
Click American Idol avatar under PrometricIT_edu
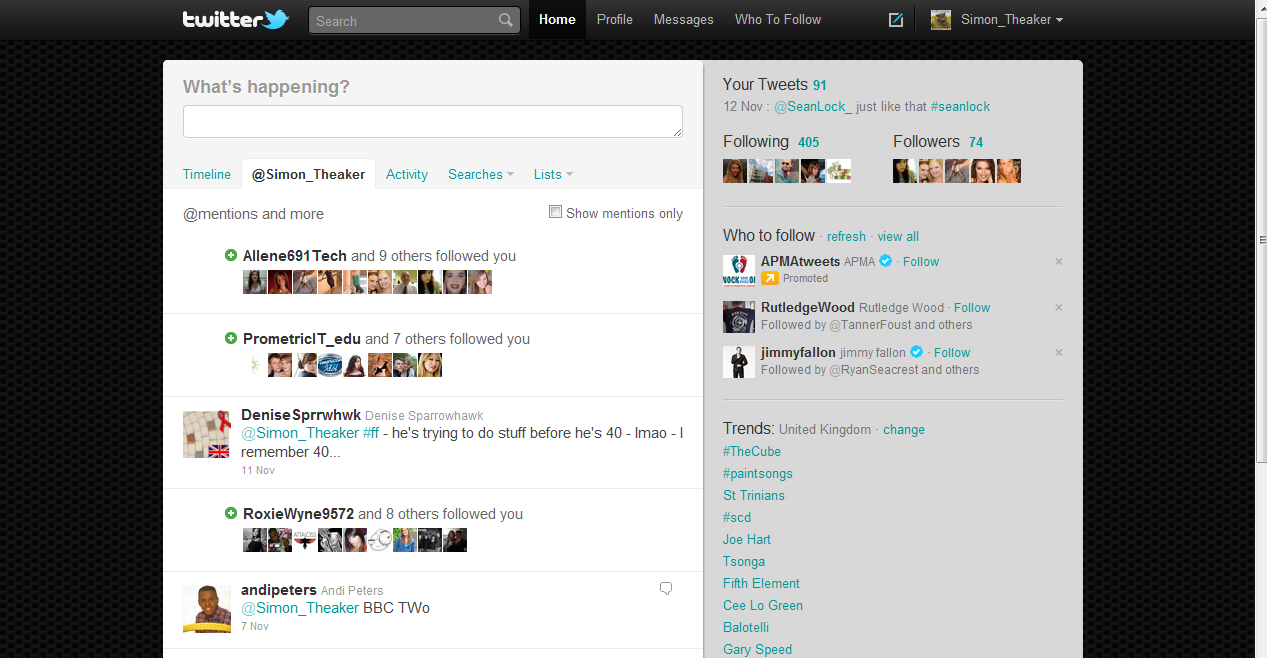[330, 365]
